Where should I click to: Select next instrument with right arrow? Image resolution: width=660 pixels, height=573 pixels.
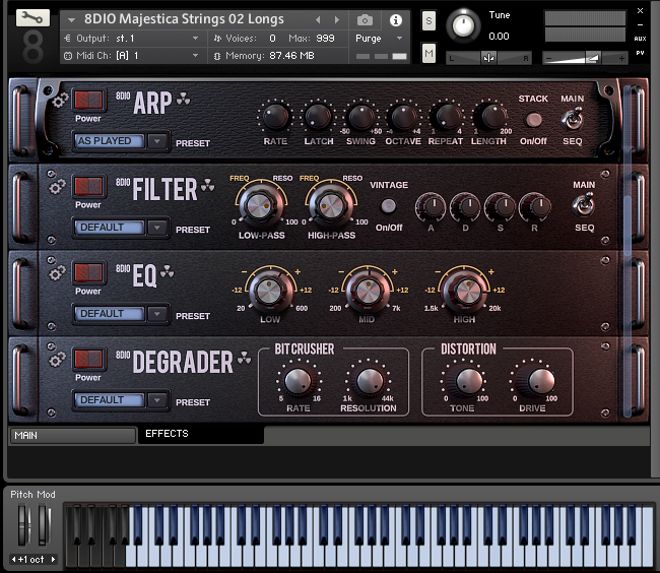point(337,20)
